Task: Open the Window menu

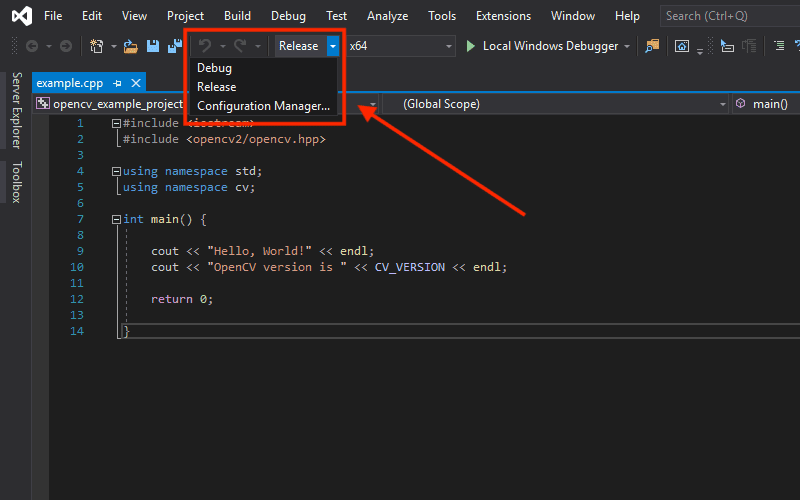Action: coord(572,16)
